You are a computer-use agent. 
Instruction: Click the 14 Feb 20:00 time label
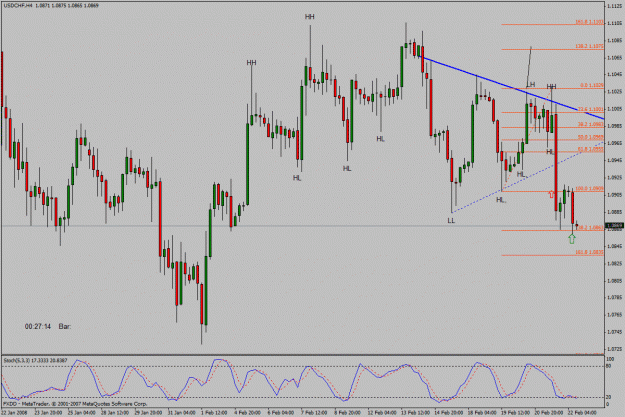(x=449, y=413)
